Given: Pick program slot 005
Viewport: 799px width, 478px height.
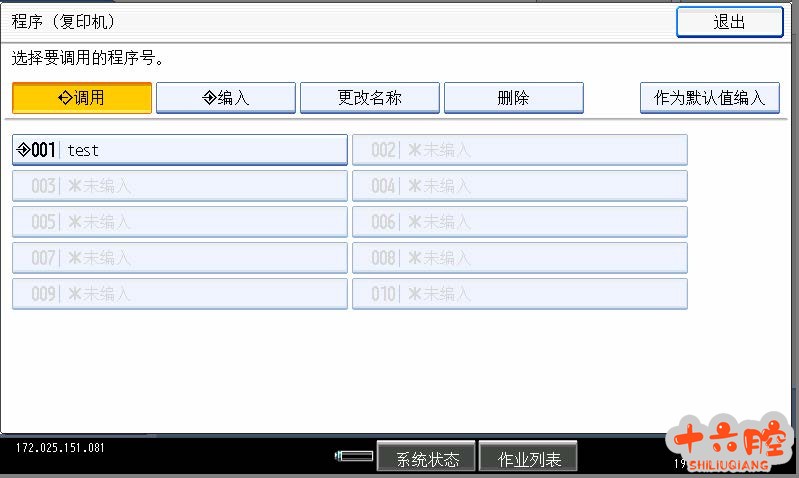Looking at the screenshot, I should pyautogui.click(x=180, y=222).
